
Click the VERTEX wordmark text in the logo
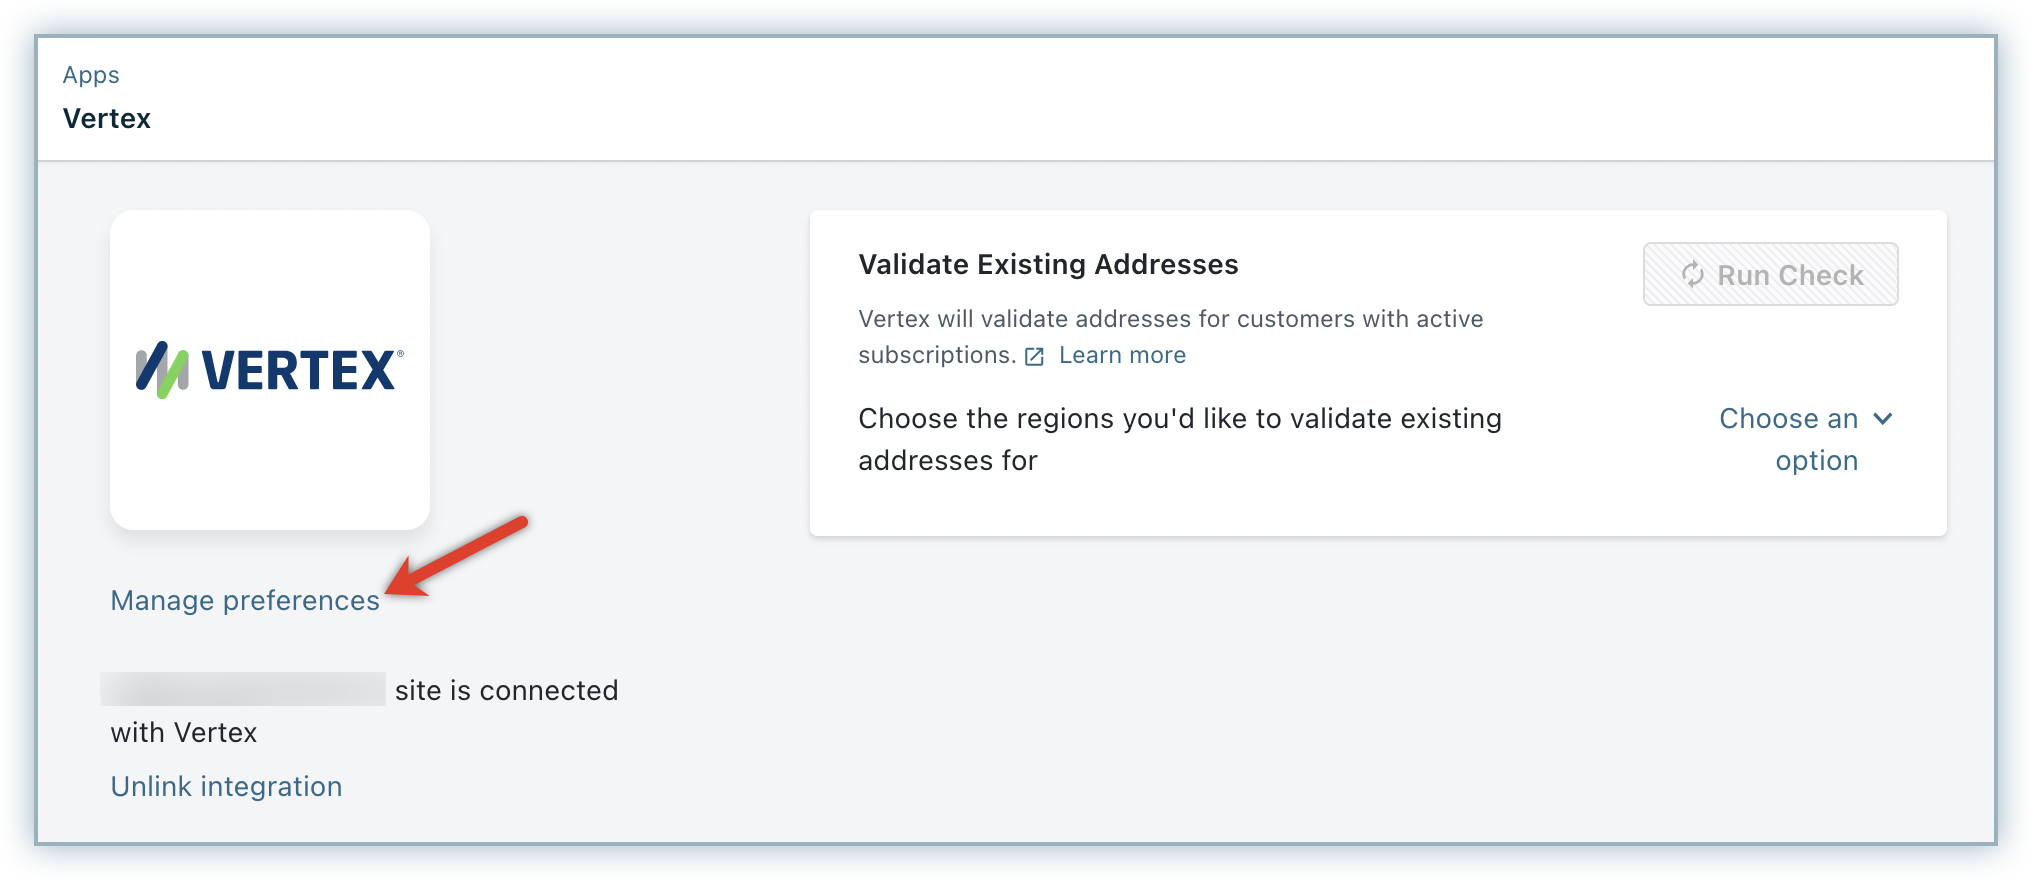tap(299, 370)
